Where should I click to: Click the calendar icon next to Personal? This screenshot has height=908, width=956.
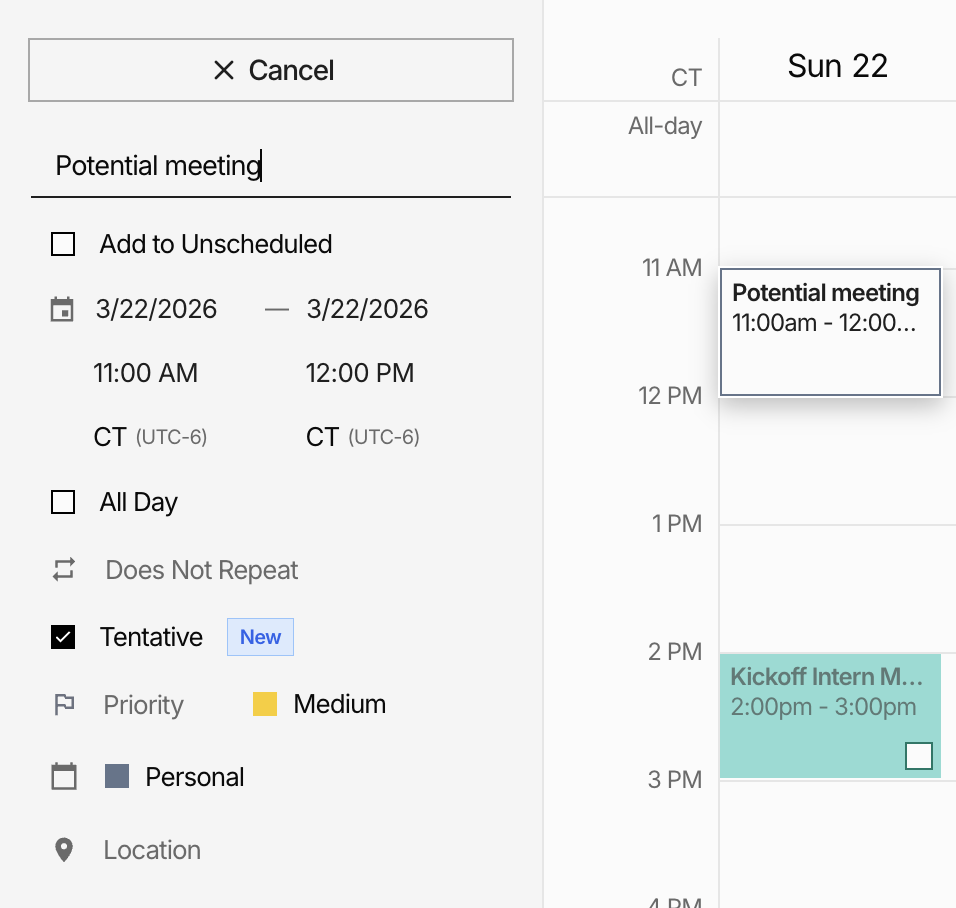[64, 777]
